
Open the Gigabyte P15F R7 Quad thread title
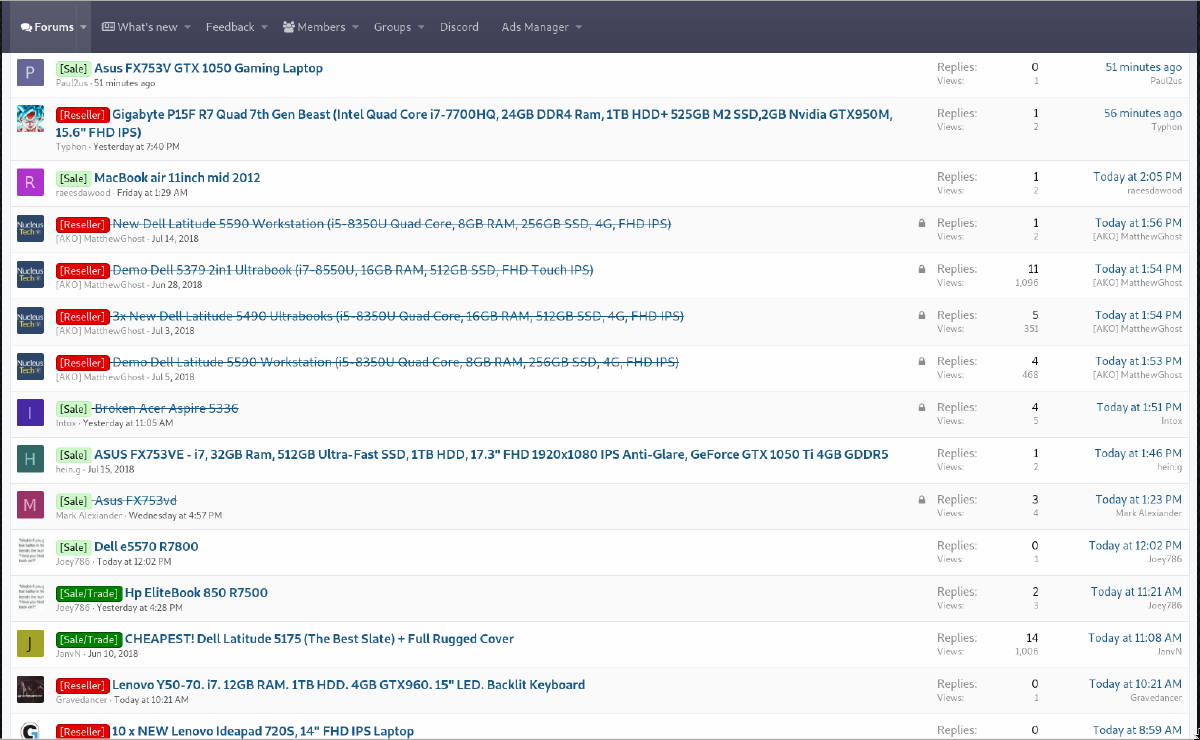(x=474, y=123)
